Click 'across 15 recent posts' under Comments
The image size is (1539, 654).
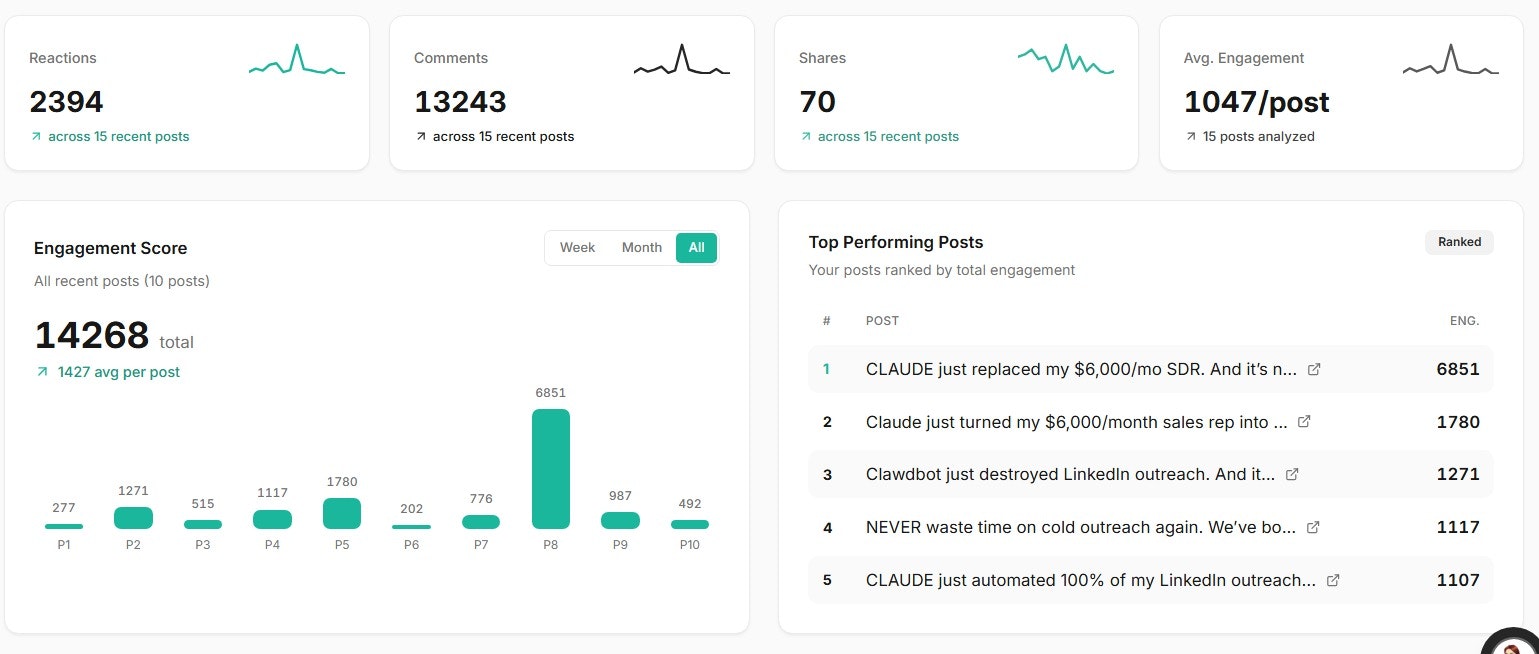[503, 136]
